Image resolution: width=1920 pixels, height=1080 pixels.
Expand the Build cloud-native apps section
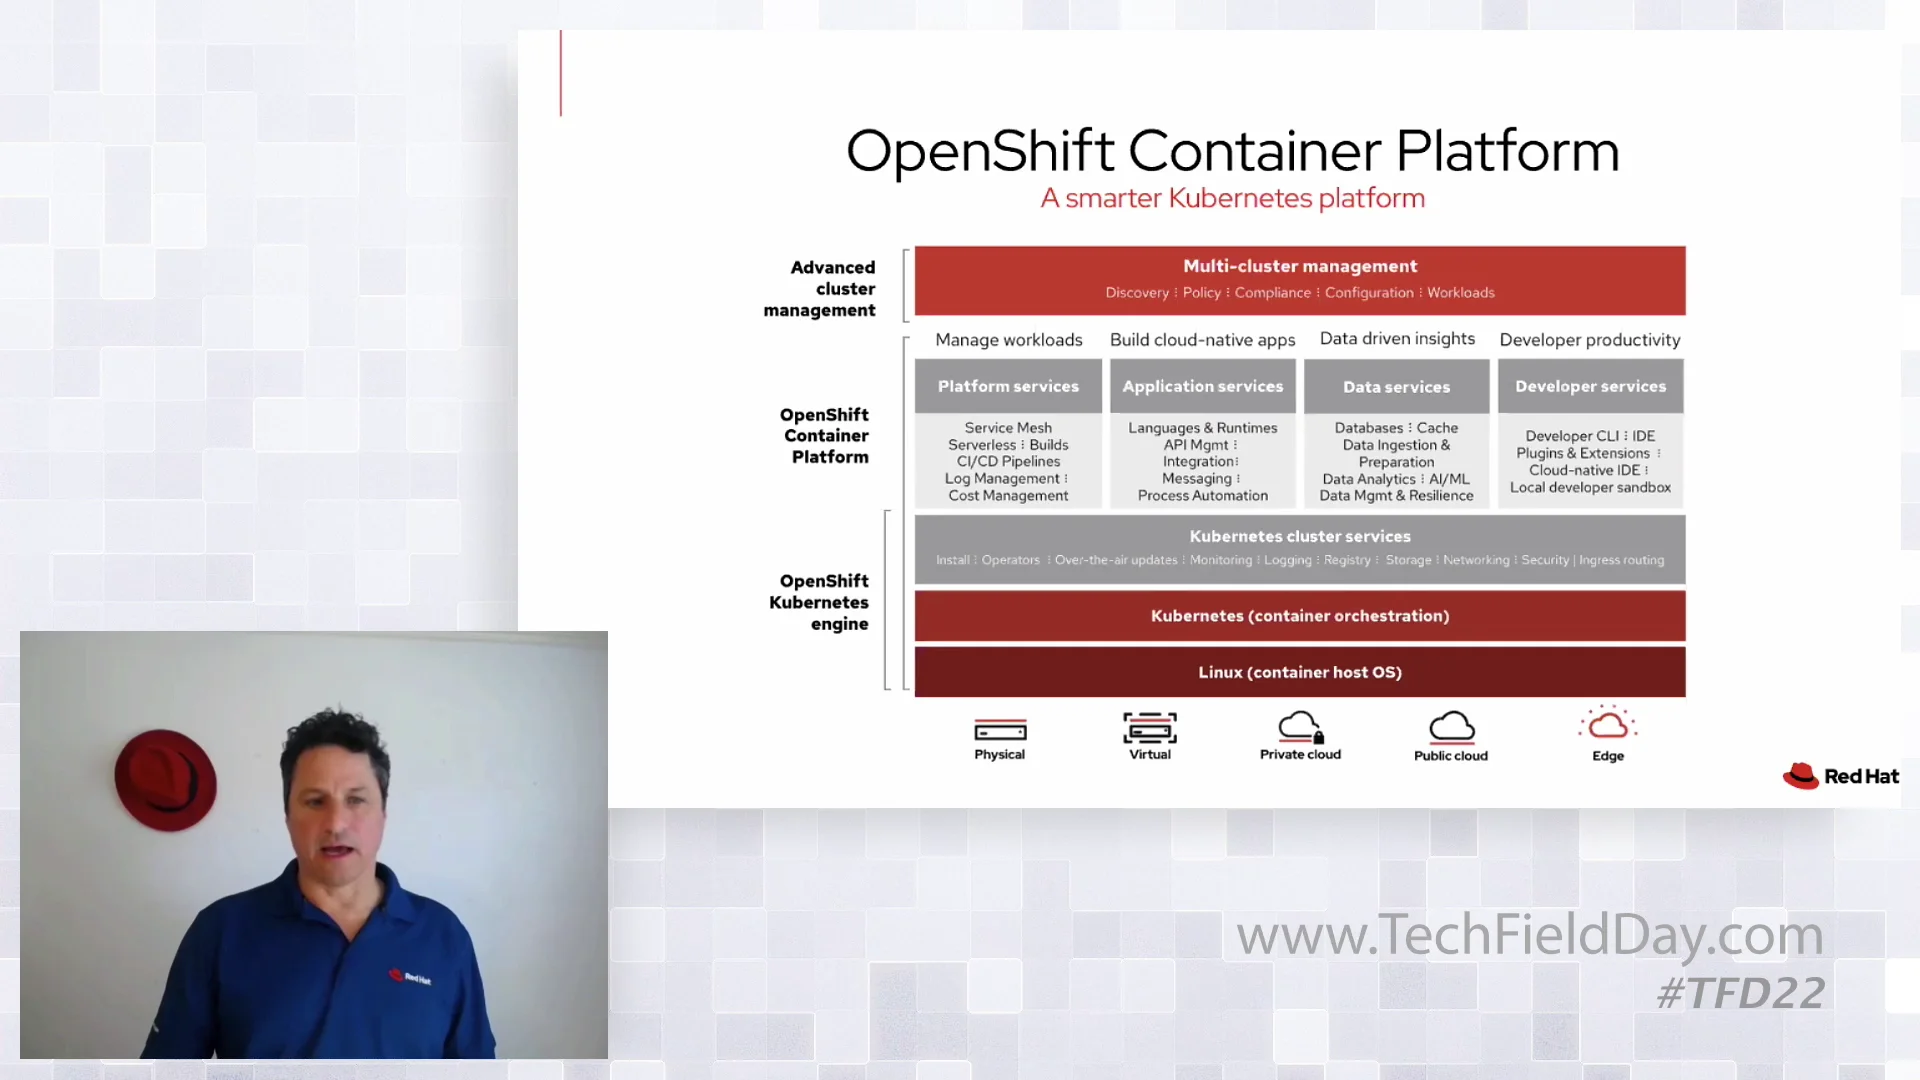pos(1201,339)
